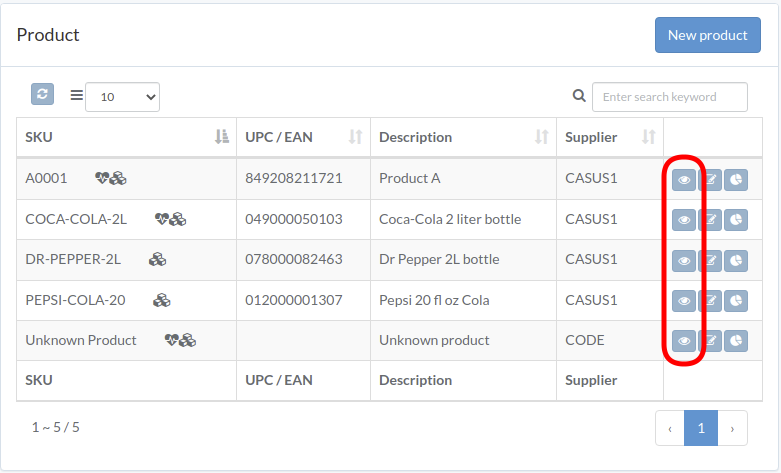Open chart report for COCA-COLA-2L
The height and width of the screenshot is (473, 781).
736,220
